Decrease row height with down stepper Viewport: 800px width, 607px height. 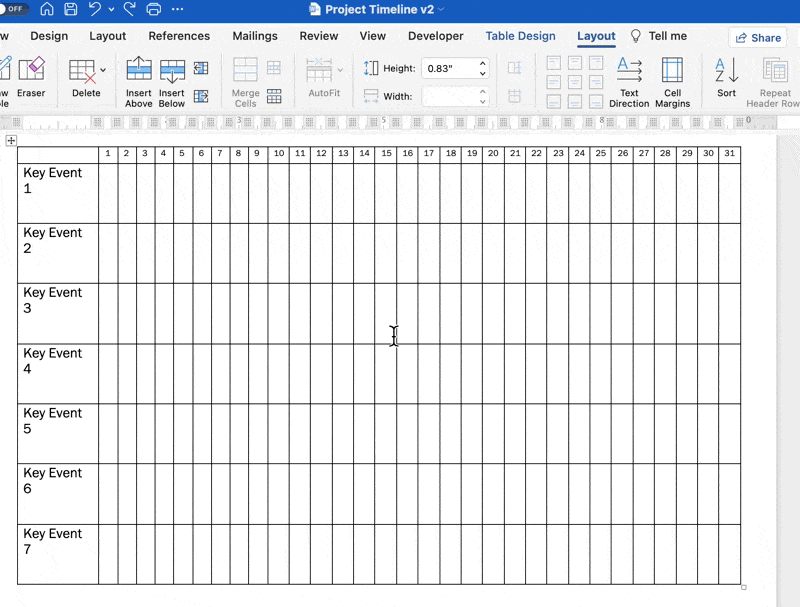click(x=483, y=74)
